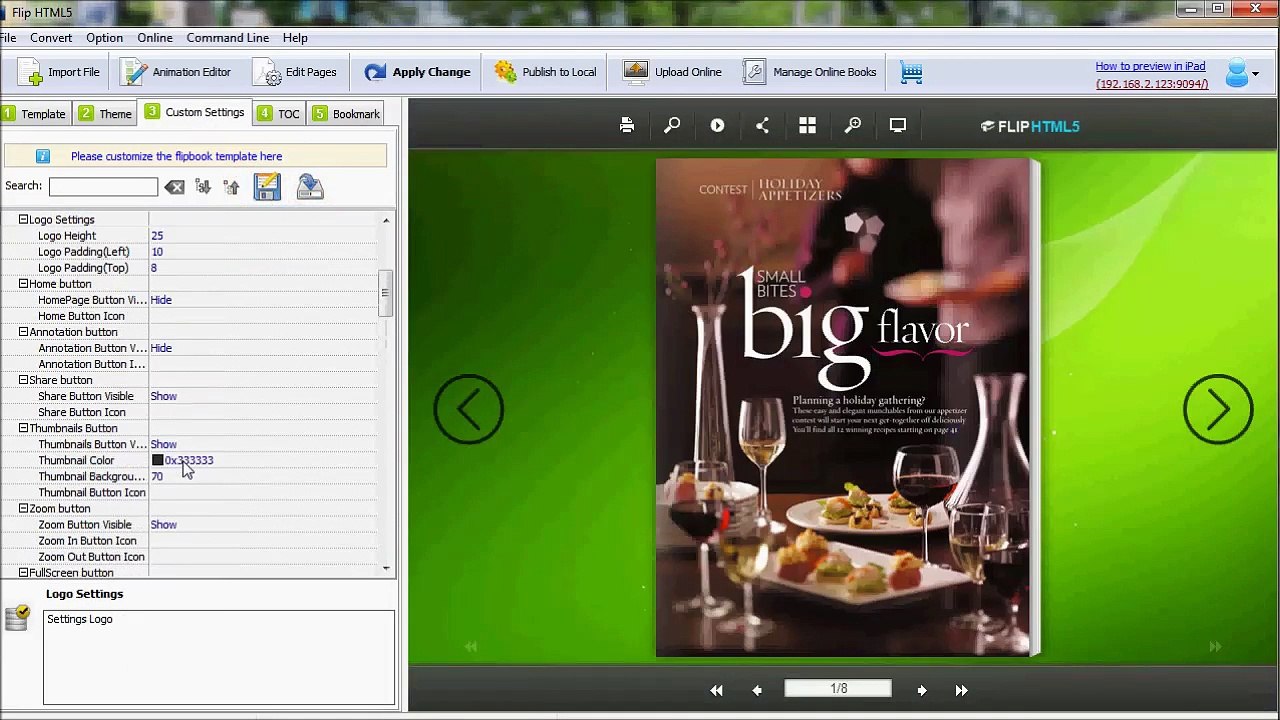Collapse the Home button group
The width and height of the screenshot is (1280, 720).
[x=23, y=284]
